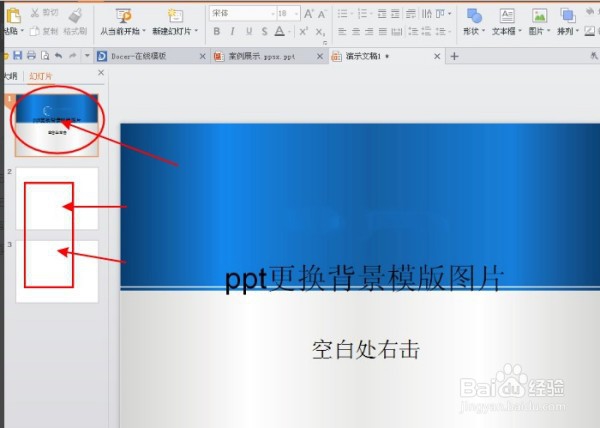600x428 pixels.
Task: Open the Picture (图片) dropdown arrow
Action: [548, 31]
